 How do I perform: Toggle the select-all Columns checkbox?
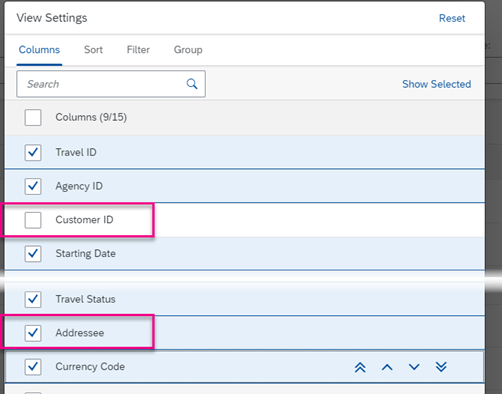(x=33, y=117)
